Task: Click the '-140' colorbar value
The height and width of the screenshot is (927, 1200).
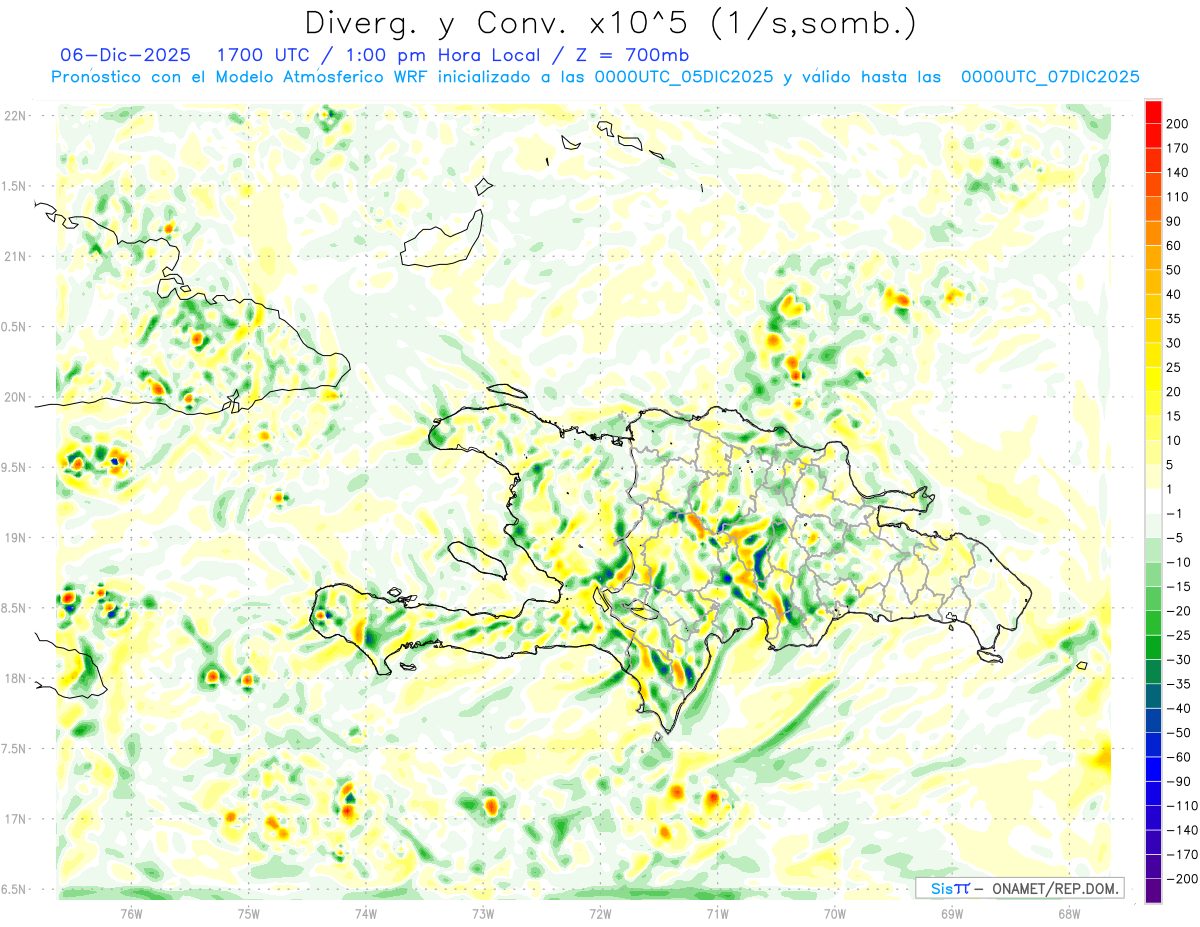Action: coord(1182,830)
